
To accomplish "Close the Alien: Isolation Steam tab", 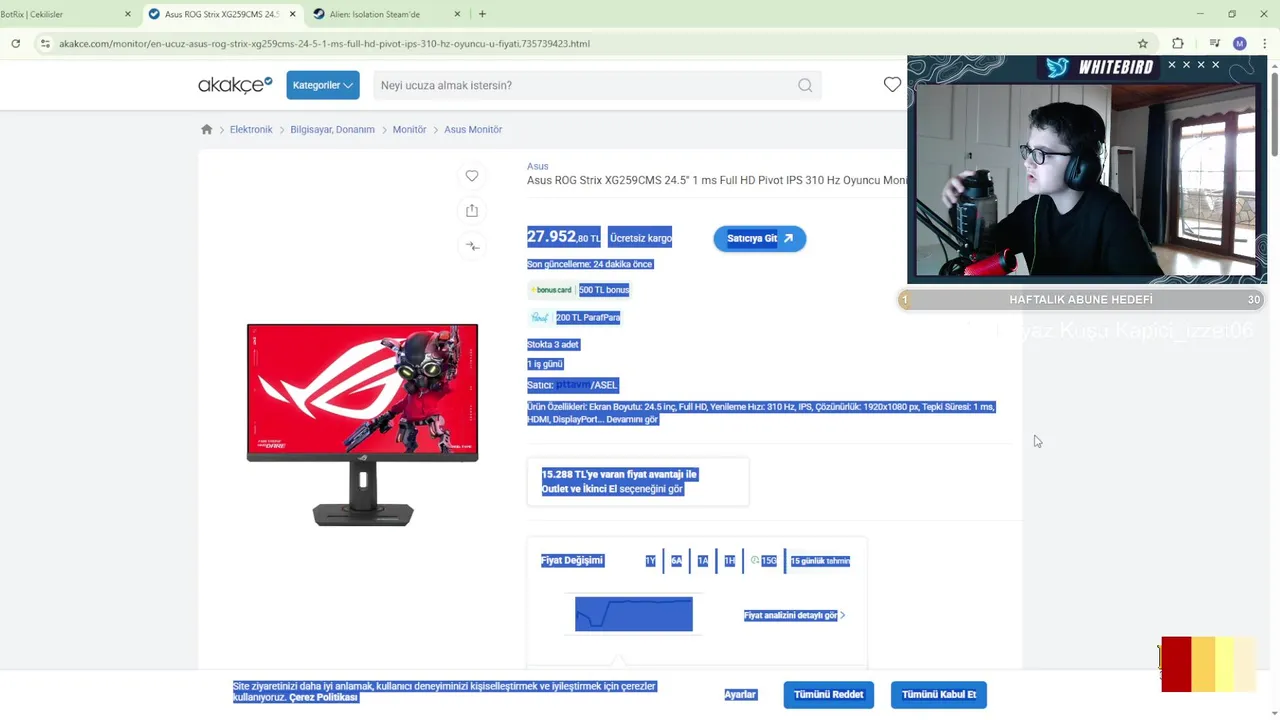I will 458,14.
